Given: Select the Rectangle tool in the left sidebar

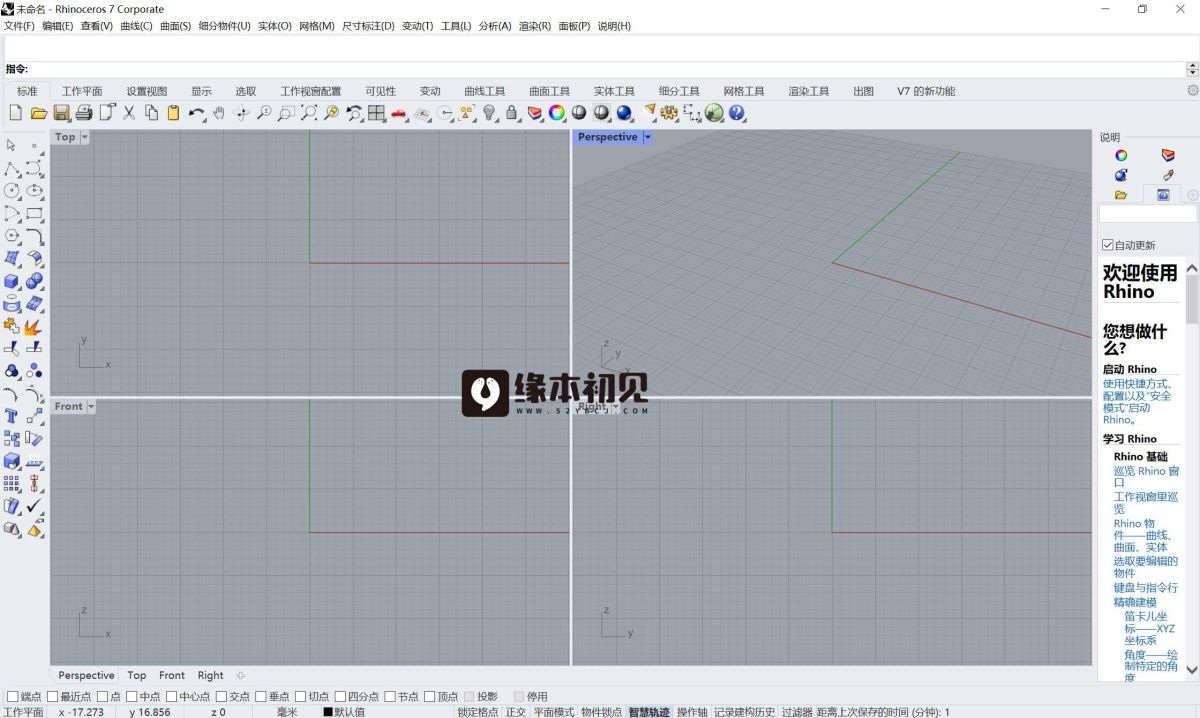Looking at the screenshot, I should click(x=35, y=213).
